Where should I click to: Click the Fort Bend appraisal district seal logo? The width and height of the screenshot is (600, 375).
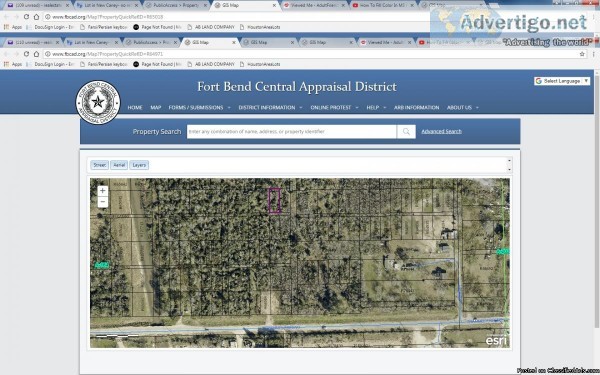(x=98, y=102)
